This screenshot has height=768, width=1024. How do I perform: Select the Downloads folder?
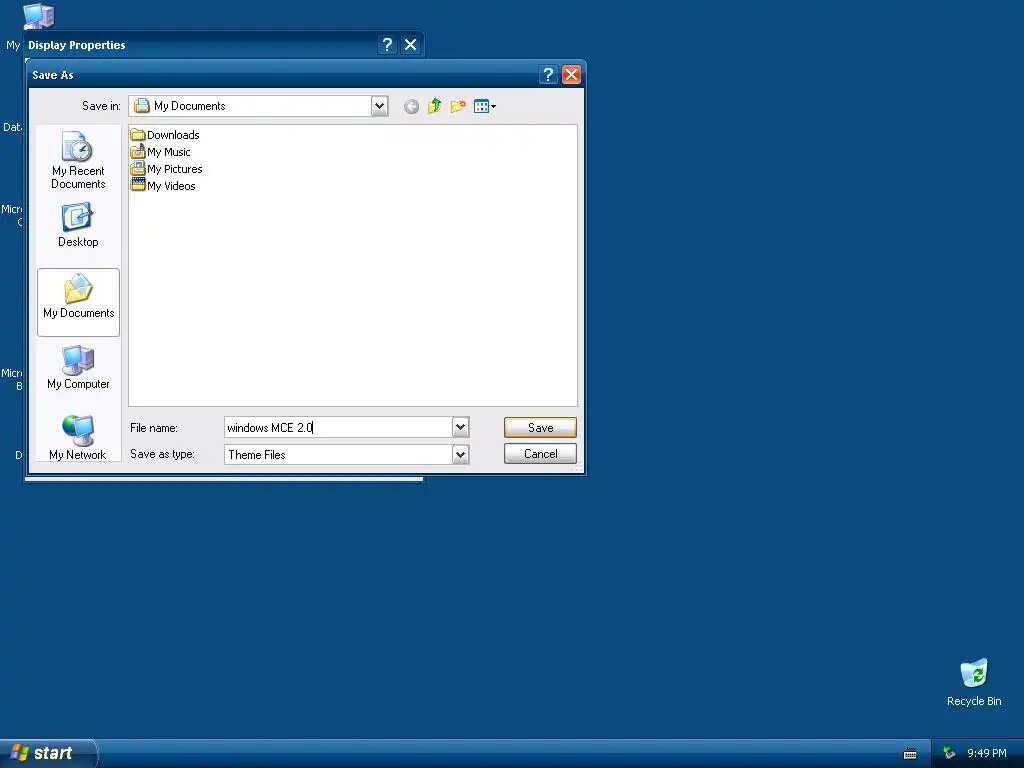pos(165,135)
